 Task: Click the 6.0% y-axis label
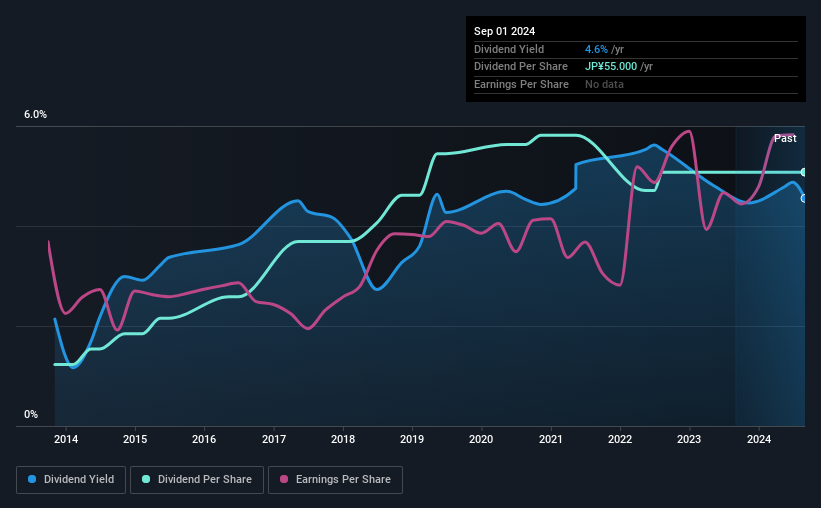coord(36,115)
